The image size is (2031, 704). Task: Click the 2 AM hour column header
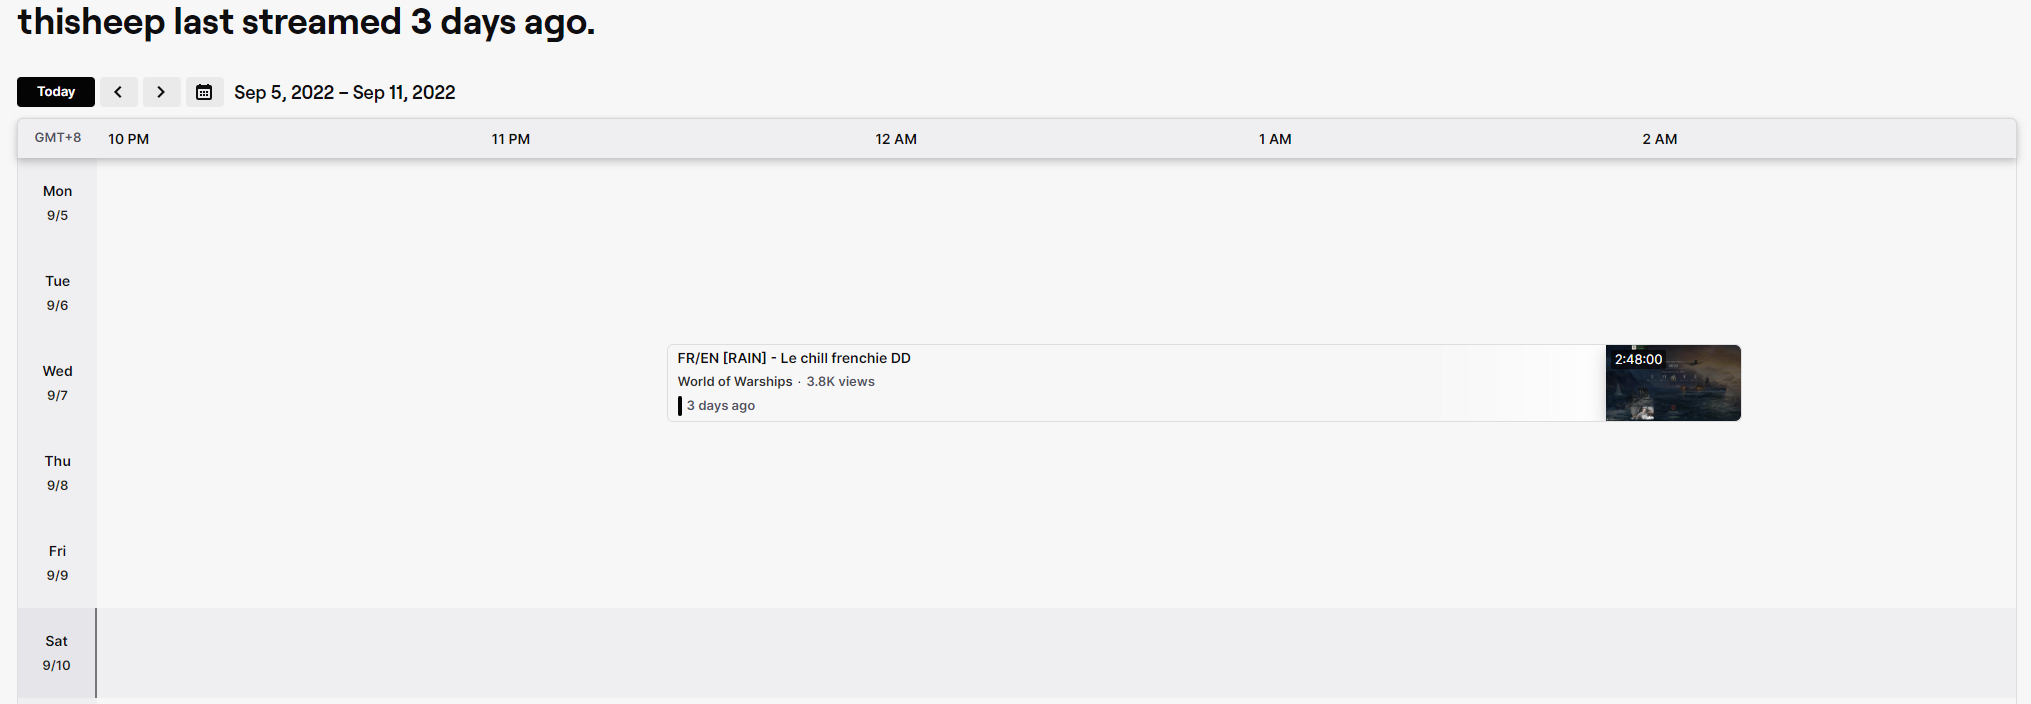tap(1659, 139)
